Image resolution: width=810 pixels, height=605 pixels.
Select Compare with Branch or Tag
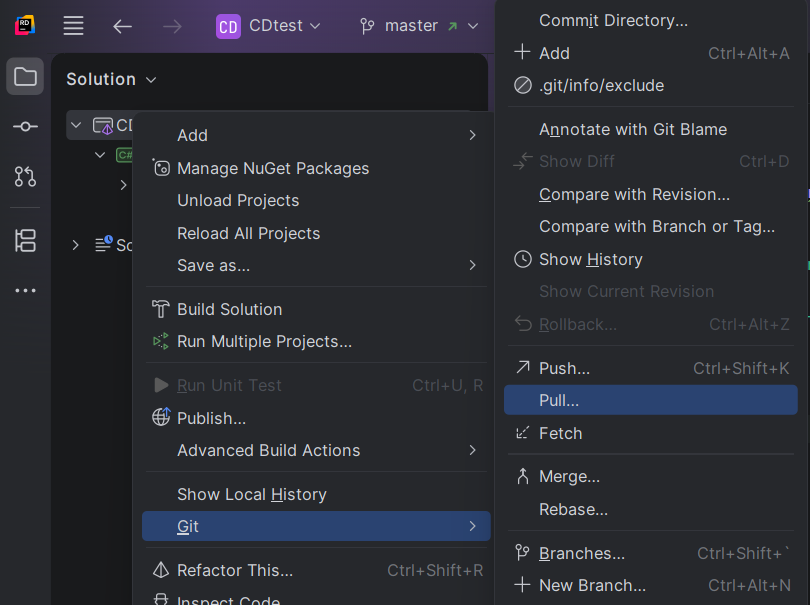pyautogui.click(x=651, y=226)
